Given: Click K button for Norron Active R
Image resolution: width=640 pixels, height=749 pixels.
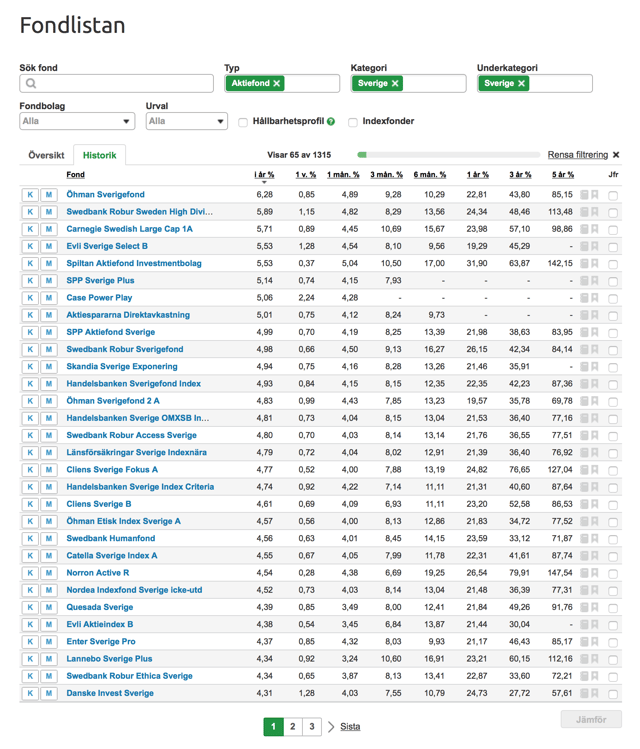Looking at the screenshot, I should click(x=30, y=573).
